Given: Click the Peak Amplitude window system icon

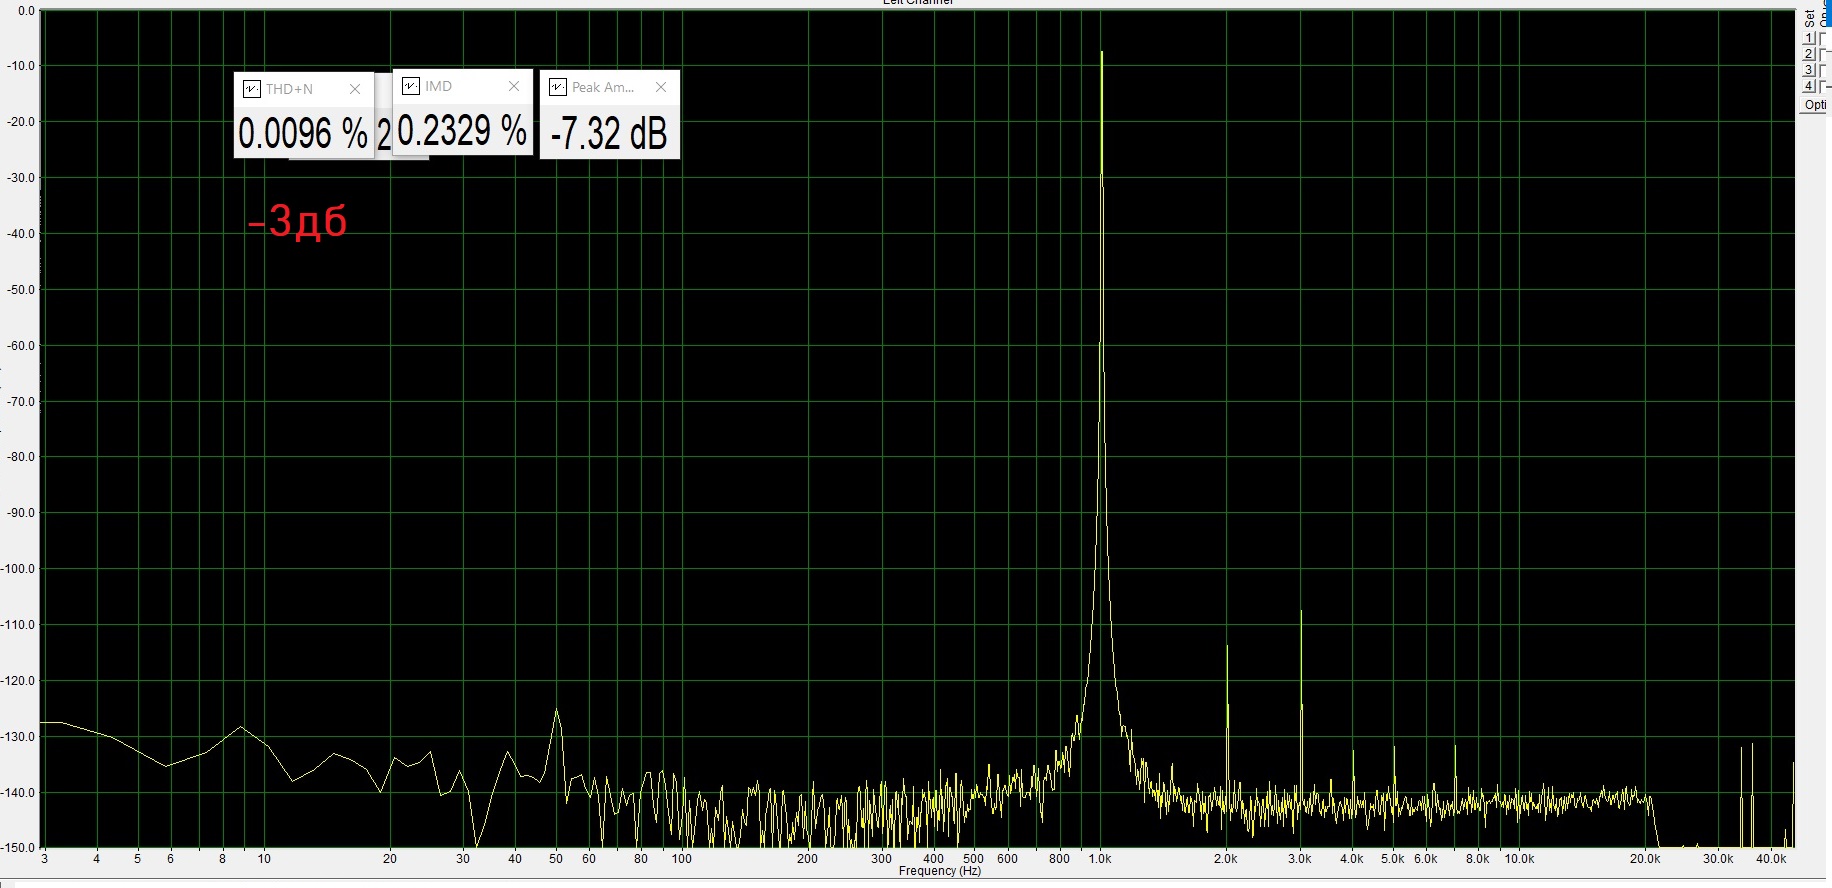Looking at the screenshot, I should coord(558,87).
